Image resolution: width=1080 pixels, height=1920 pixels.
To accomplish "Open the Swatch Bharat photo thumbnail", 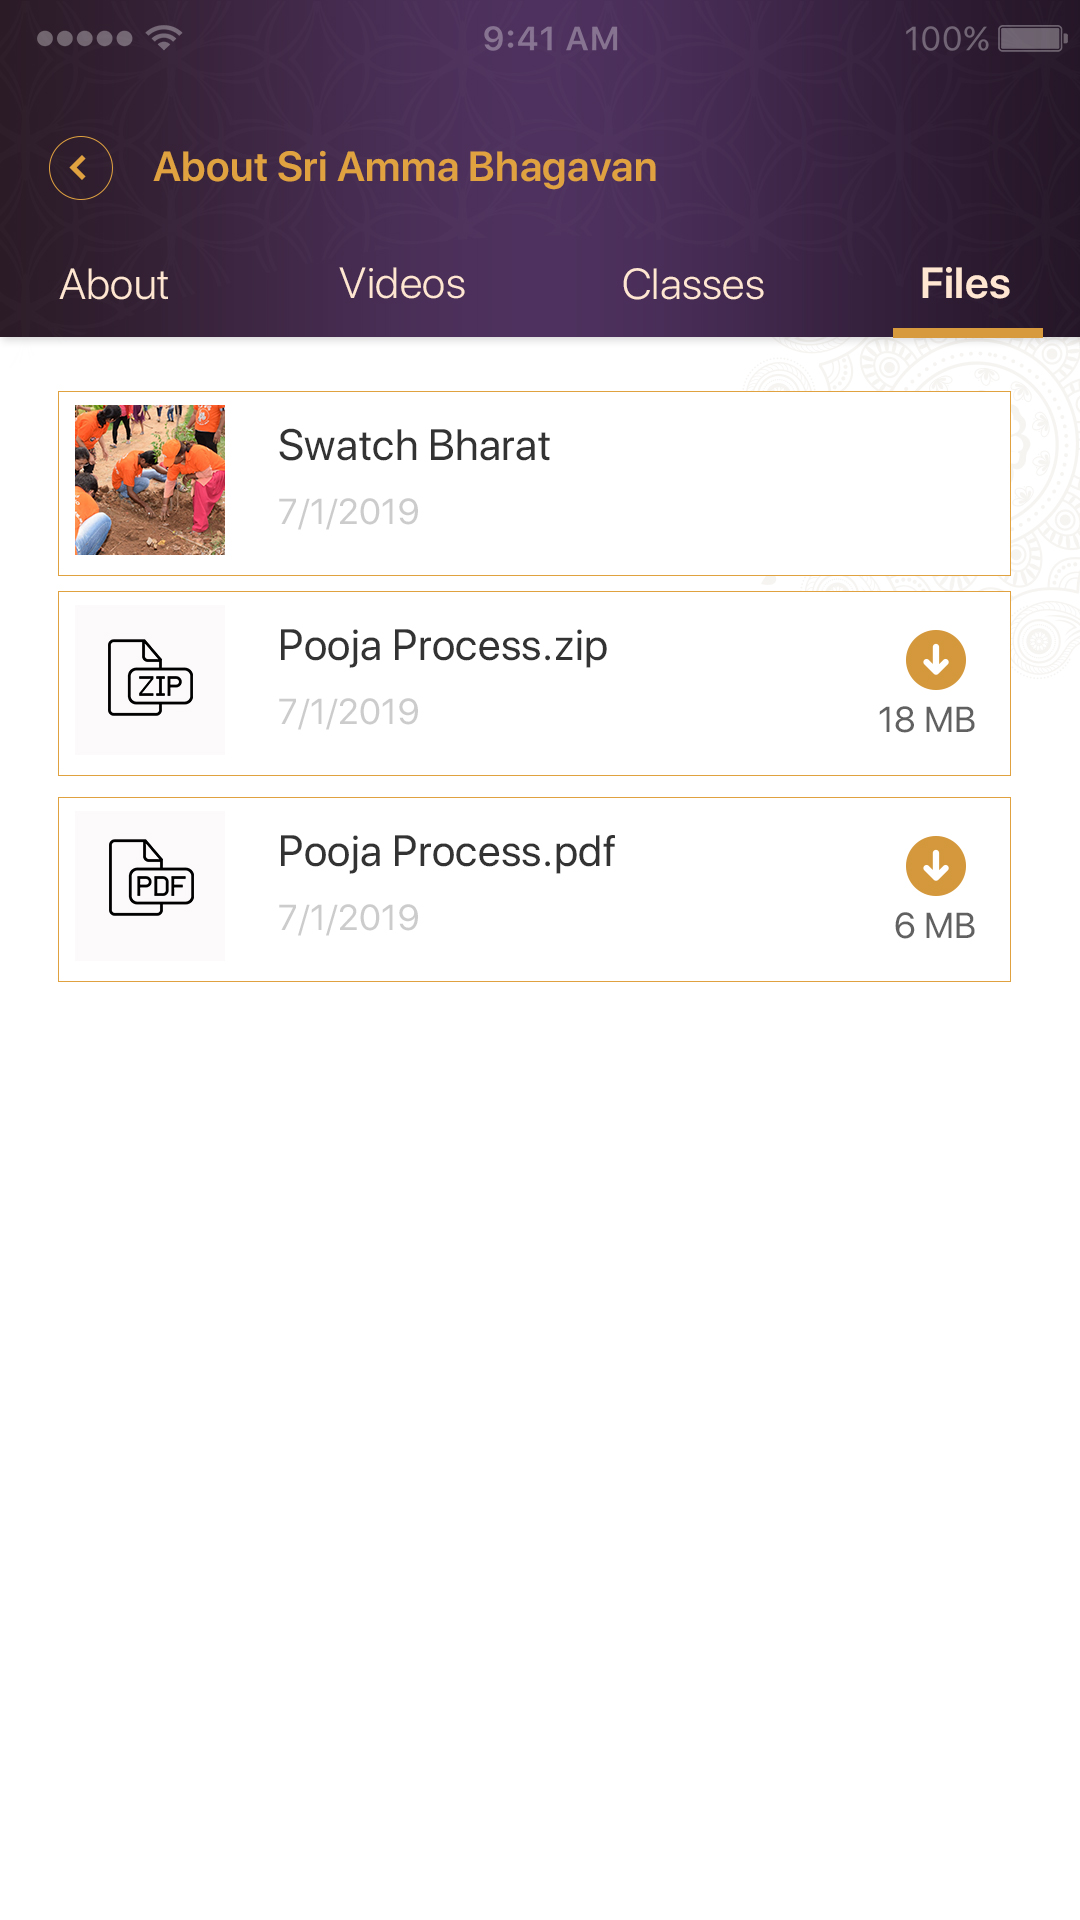I will pos(150,480).
